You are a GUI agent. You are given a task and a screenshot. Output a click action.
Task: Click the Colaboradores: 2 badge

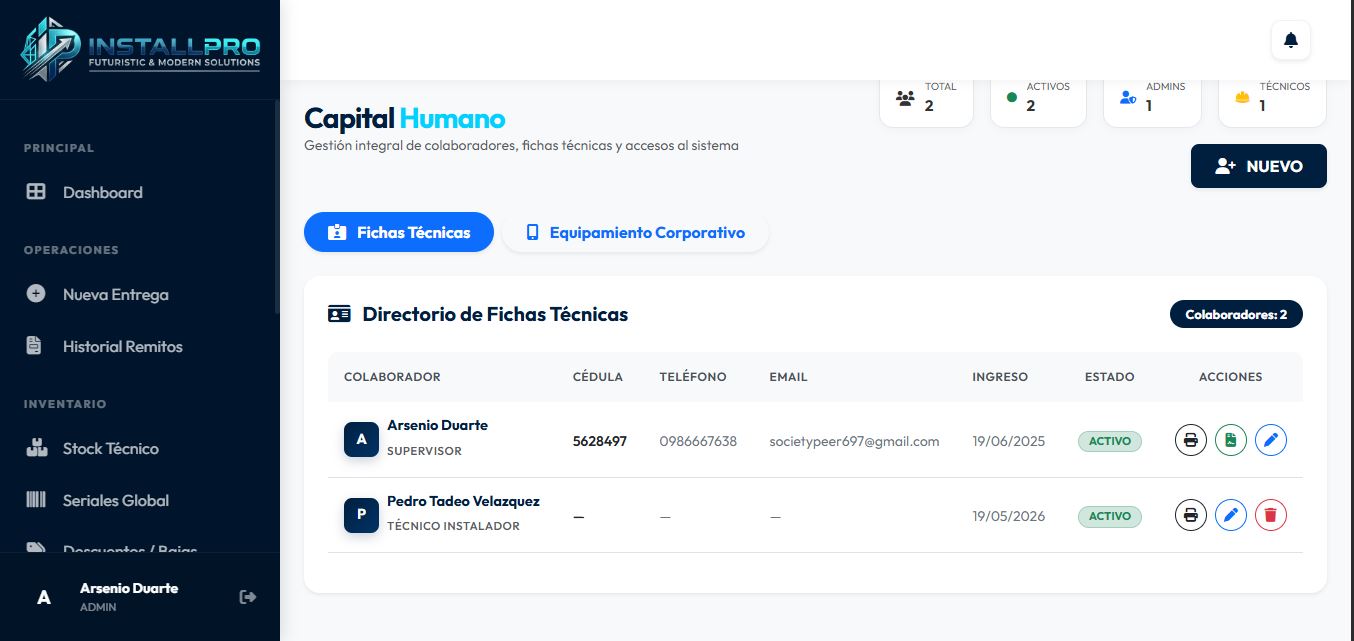tap(1236, 314)
